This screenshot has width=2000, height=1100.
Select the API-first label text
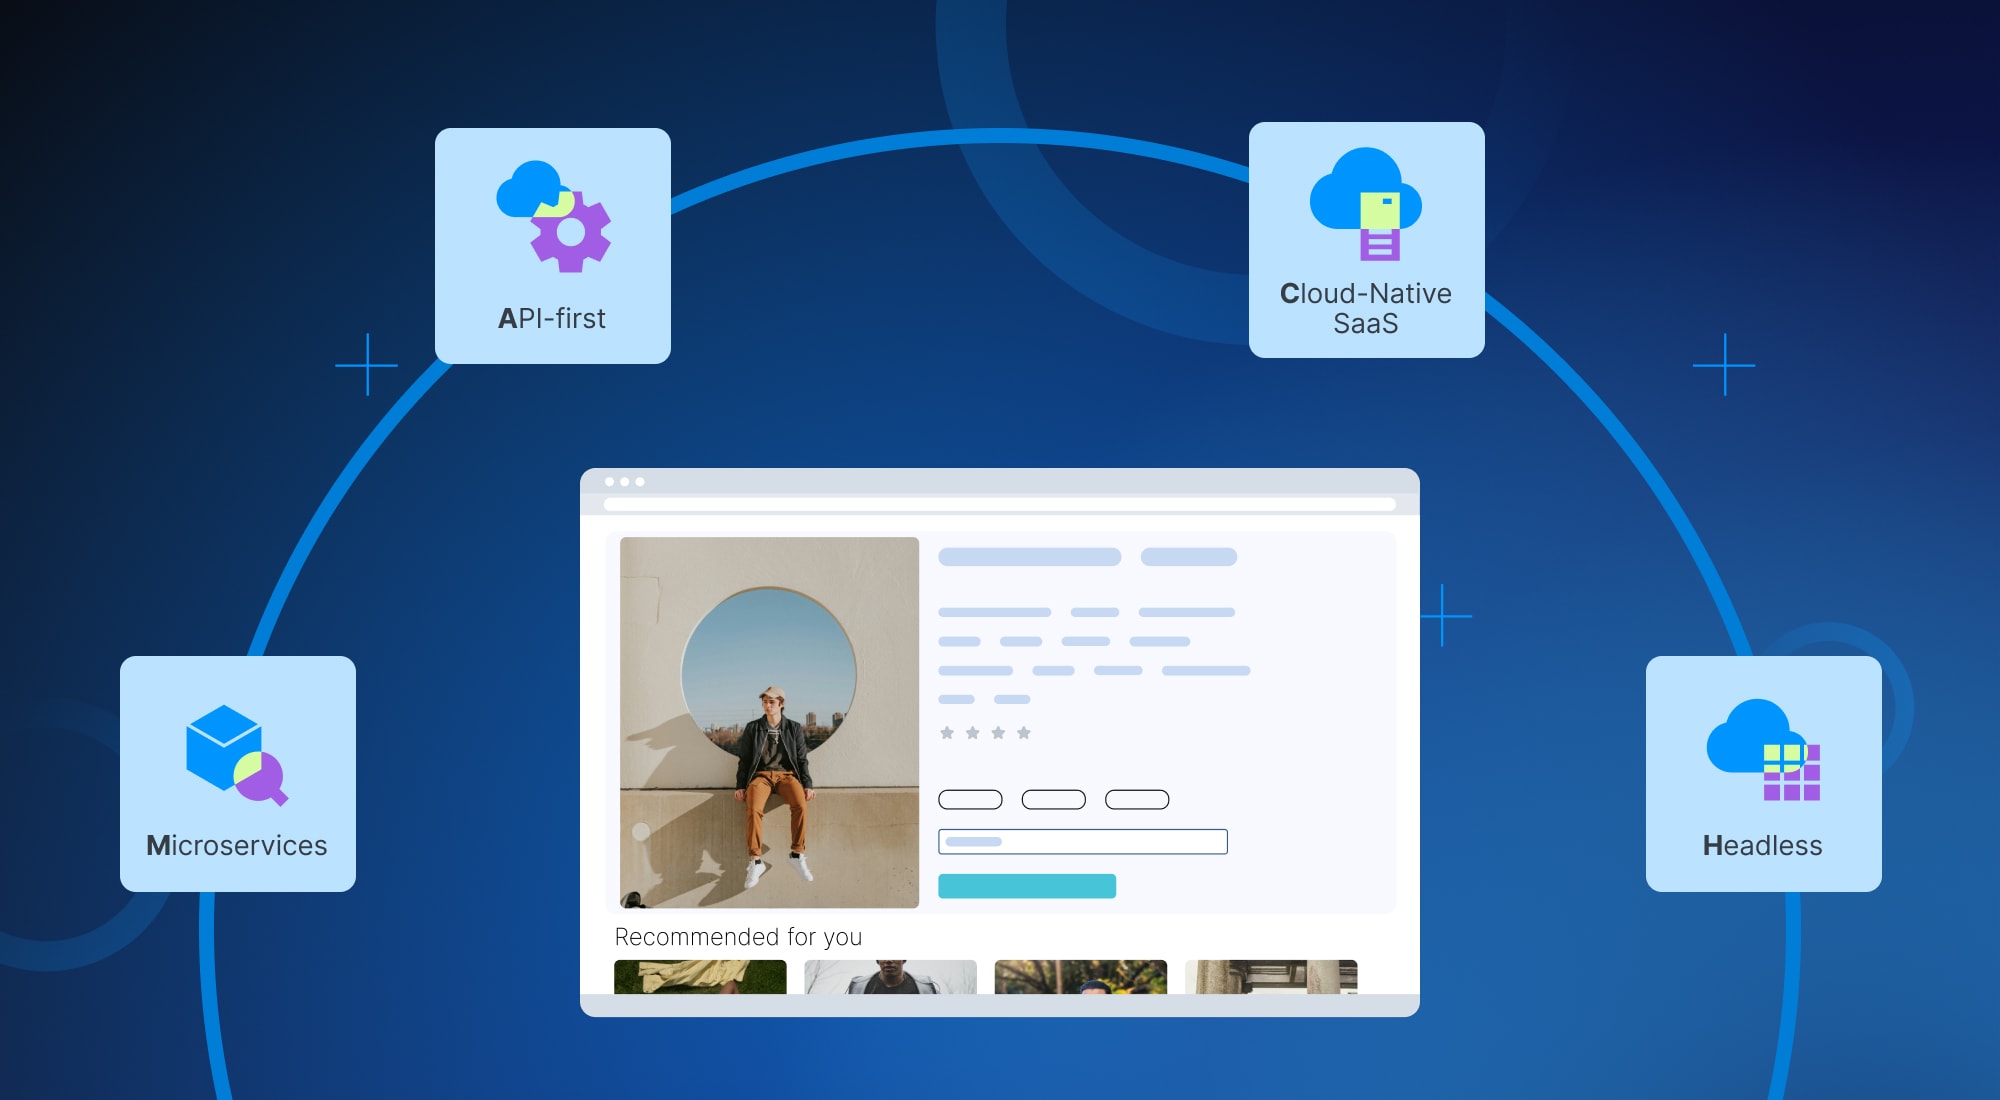tap(552, 318)
